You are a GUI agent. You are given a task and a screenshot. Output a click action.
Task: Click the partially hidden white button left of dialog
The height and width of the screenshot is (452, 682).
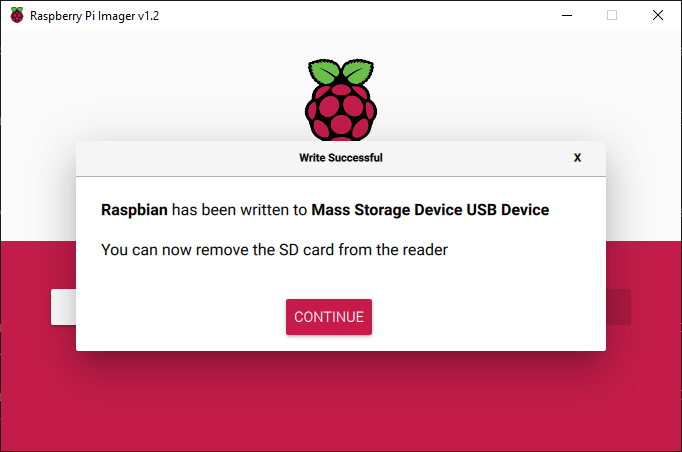pos(64,307)
